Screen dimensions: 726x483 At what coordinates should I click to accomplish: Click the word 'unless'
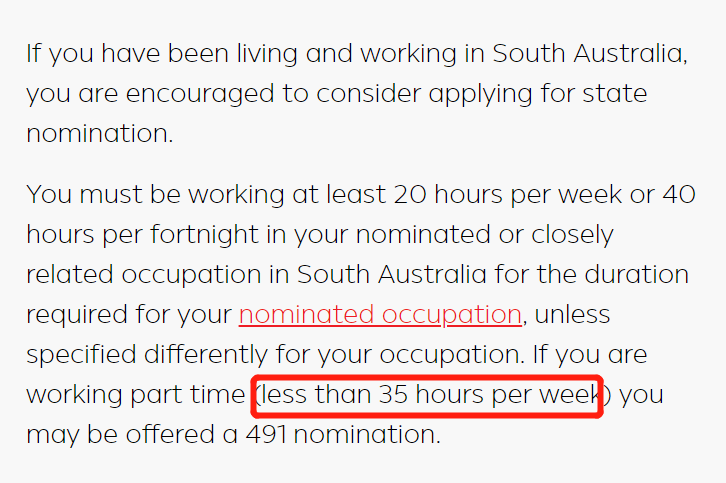[x=573, y=315]
